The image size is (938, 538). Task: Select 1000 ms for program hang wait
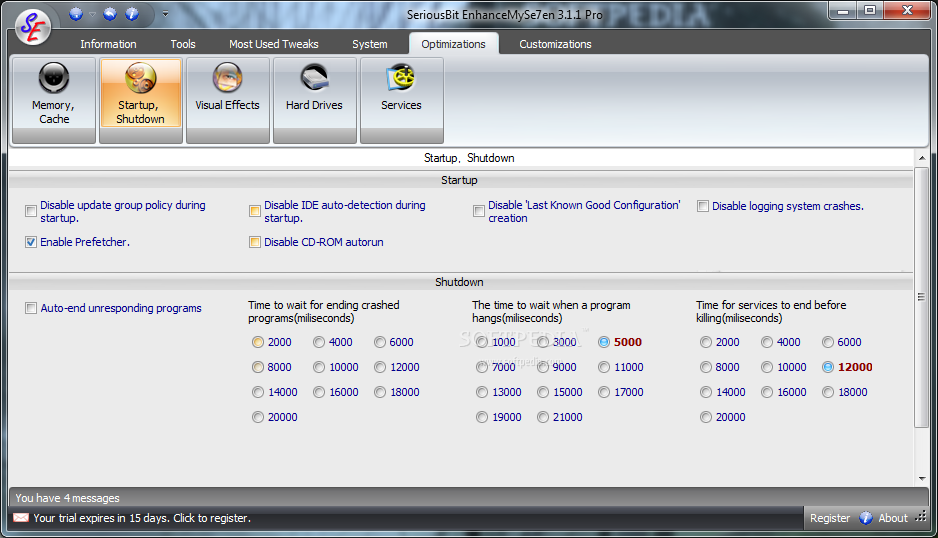[x=482, y=342]
